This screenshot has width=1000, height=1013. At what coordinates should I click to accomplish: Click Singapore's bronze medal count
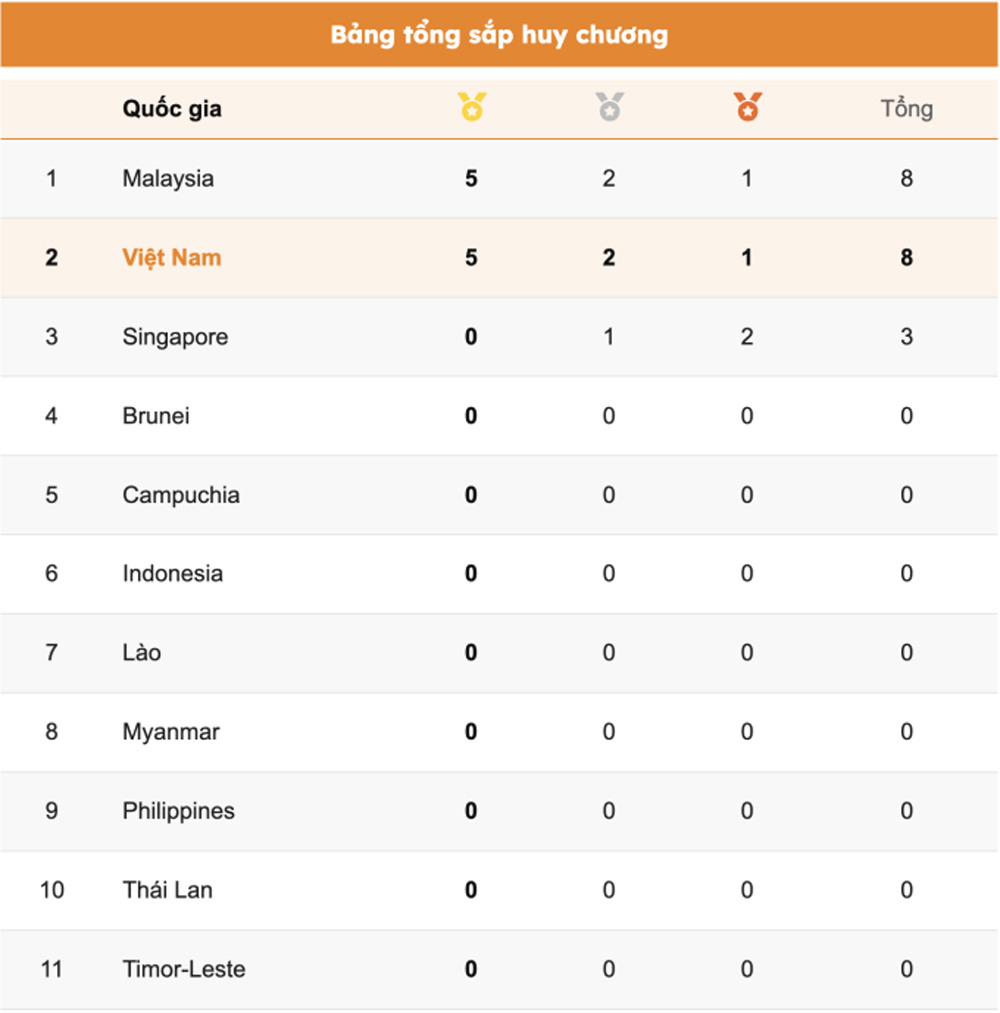click(747, 337)
